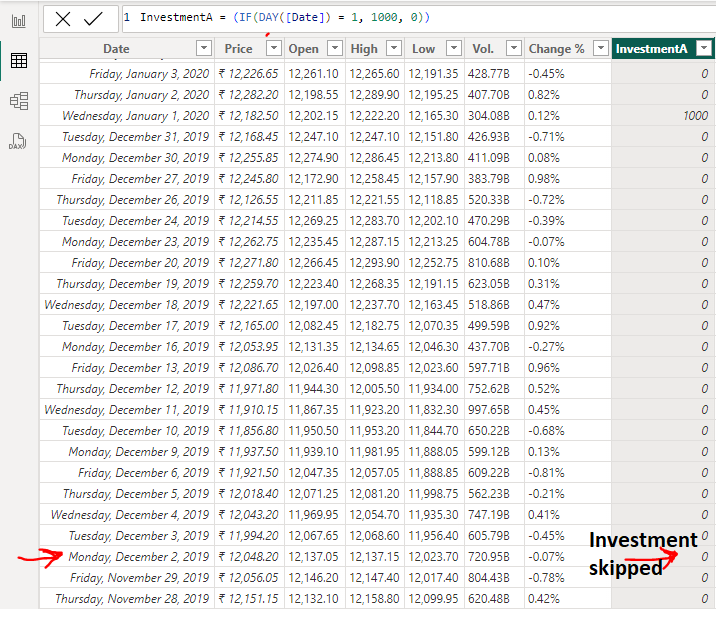Select the Vol. column header
Viewport: 716px width, 617px height.
[x=483, y=48]
